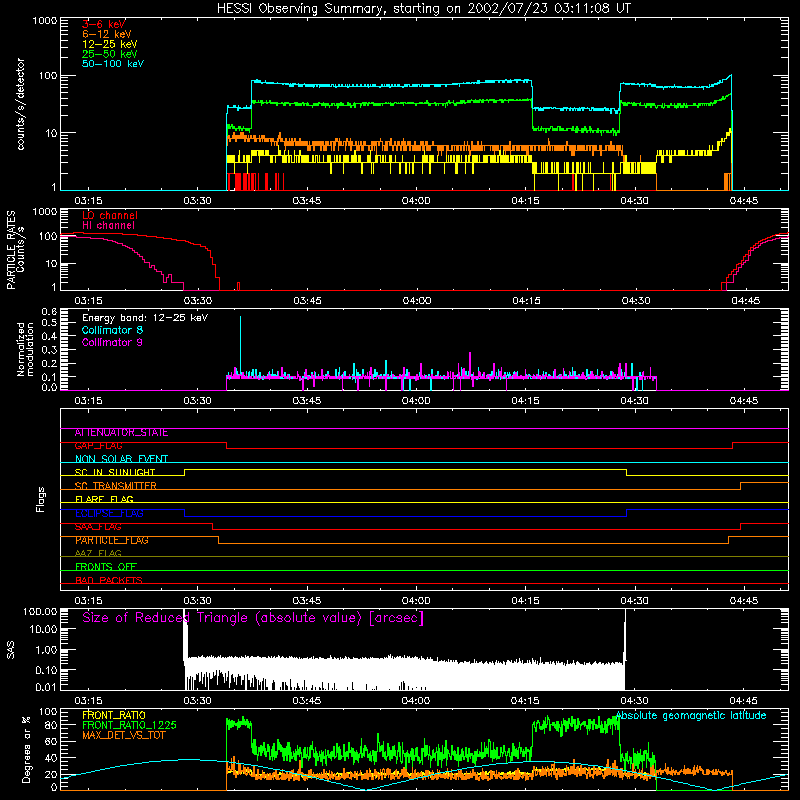The height and width of the screenshot is (800, 800).
Task: Select the Collimator 8 legend entry
Action: pos(112,330)
